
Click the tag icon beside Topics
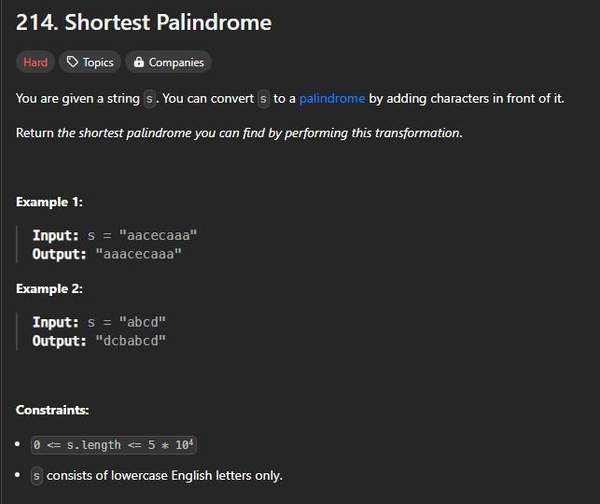click(x=72, y=62)
